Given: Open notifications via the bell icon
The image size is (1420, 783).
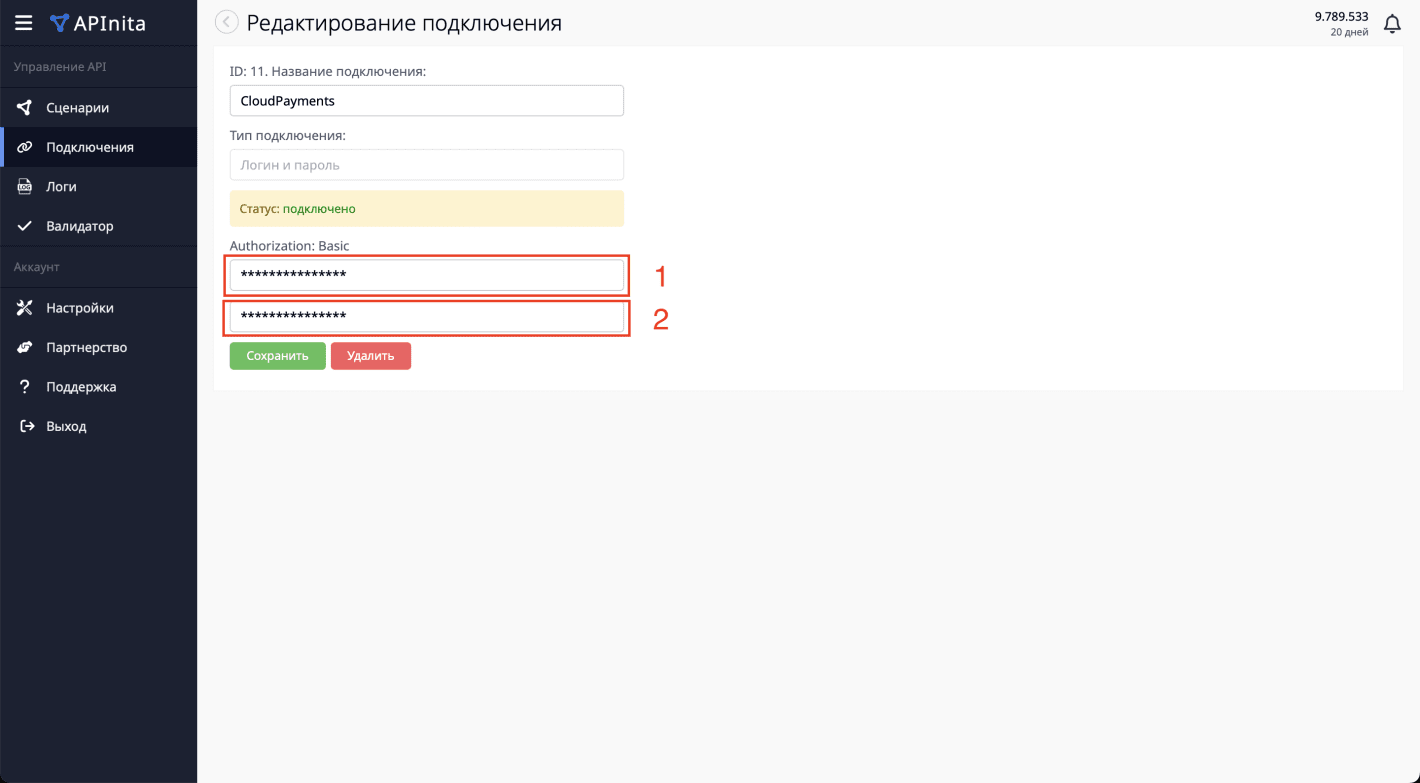Looking at the screenshot, I should pos(1392,22).
